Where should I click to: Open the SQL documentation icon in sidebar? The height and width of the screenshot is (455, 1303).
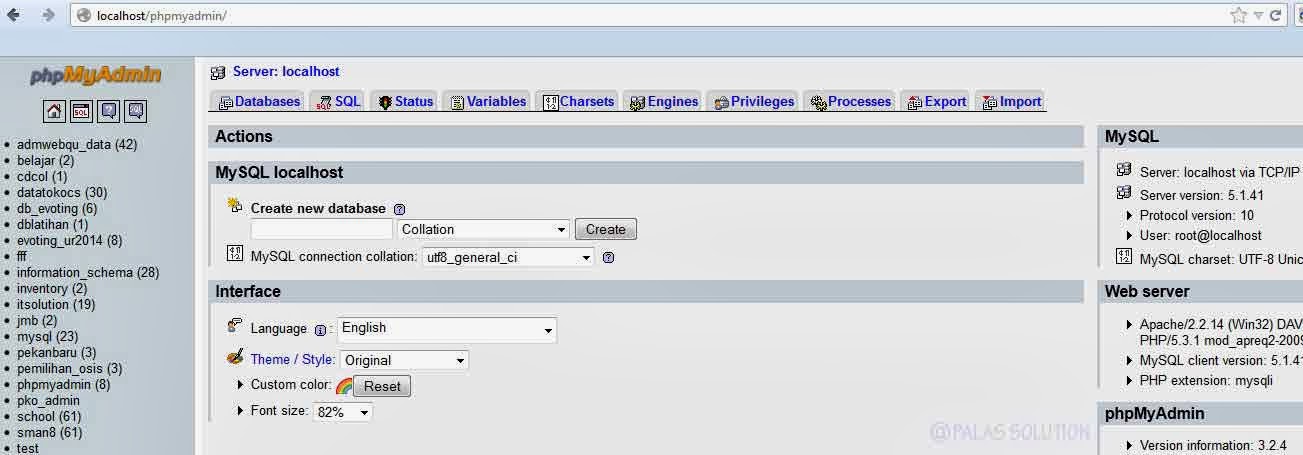point(136,111)
